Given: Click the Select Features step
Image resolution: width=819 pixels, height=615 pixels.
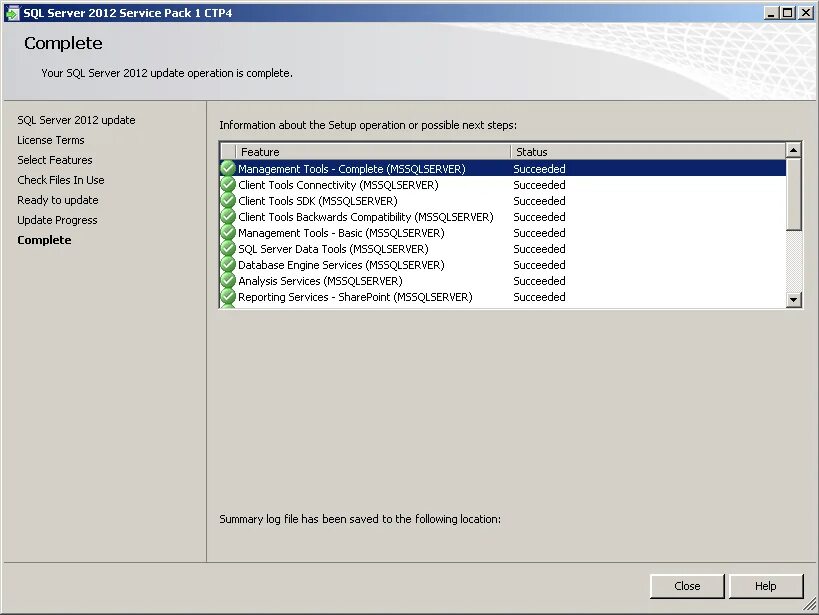Looking at the screenshot, I should (55, 160).
